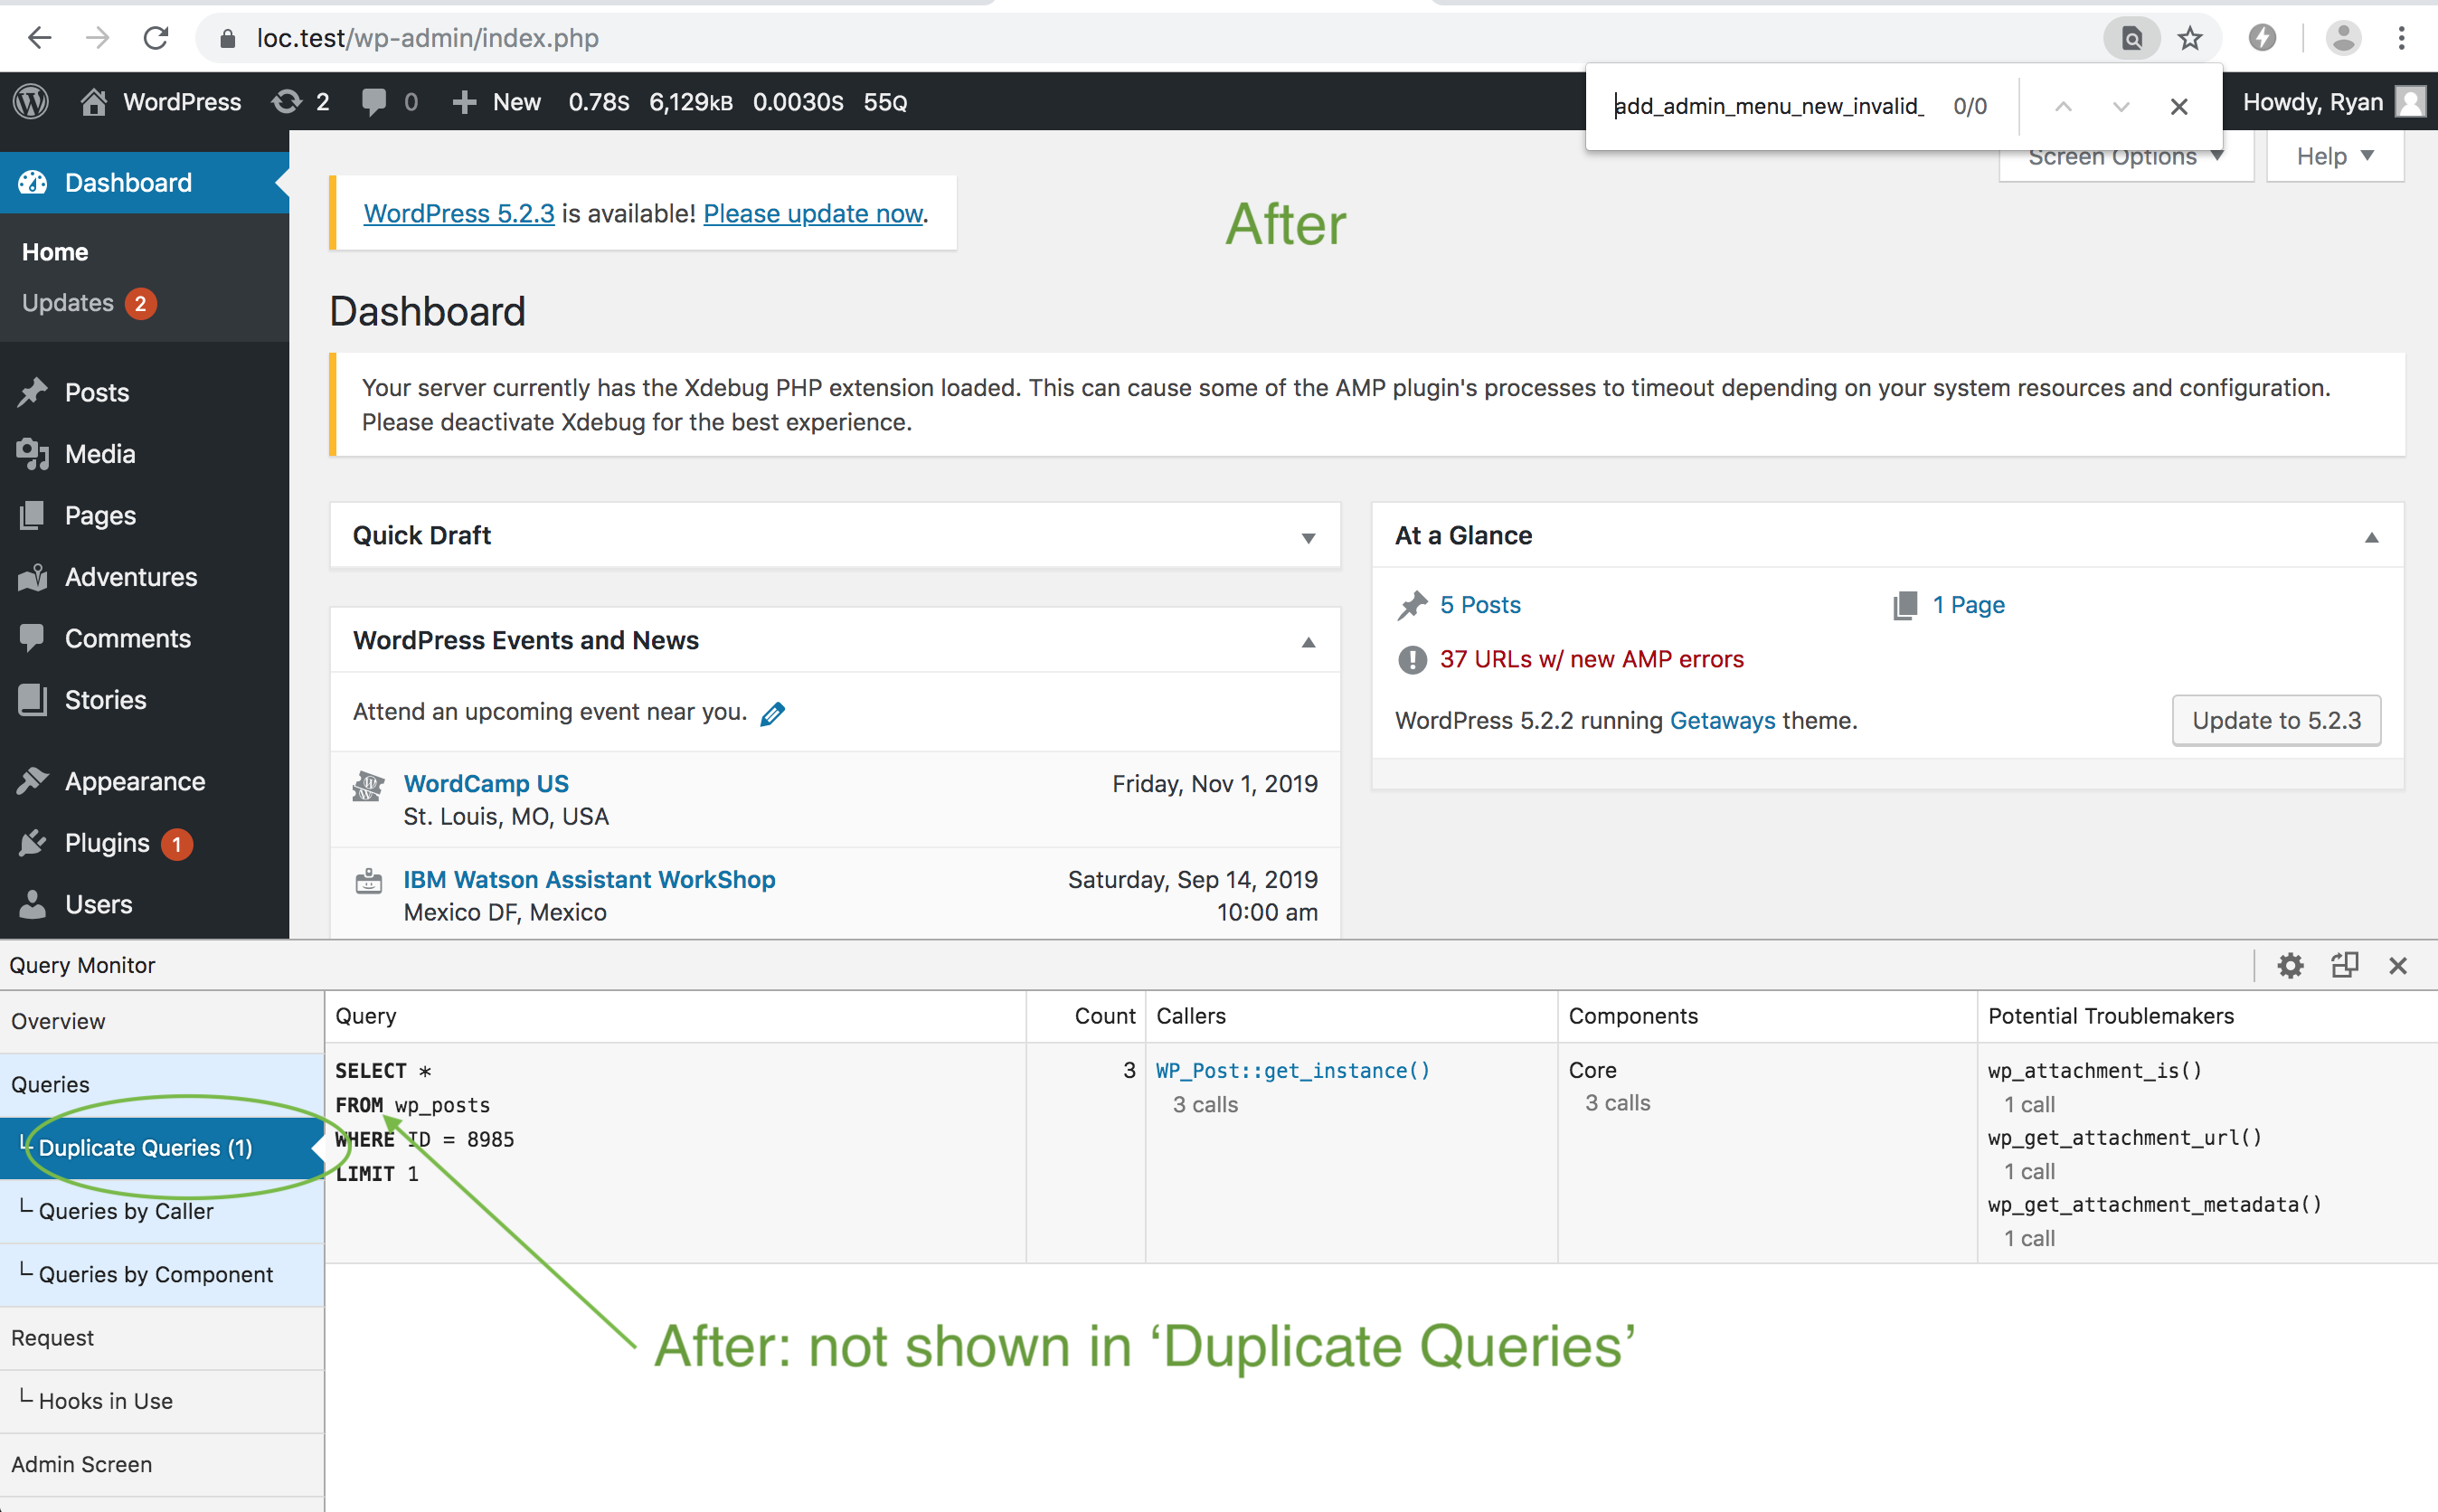Click the AMP lightning extension icon
The image size is (2438, 1512).
[x=2262, y=38]
